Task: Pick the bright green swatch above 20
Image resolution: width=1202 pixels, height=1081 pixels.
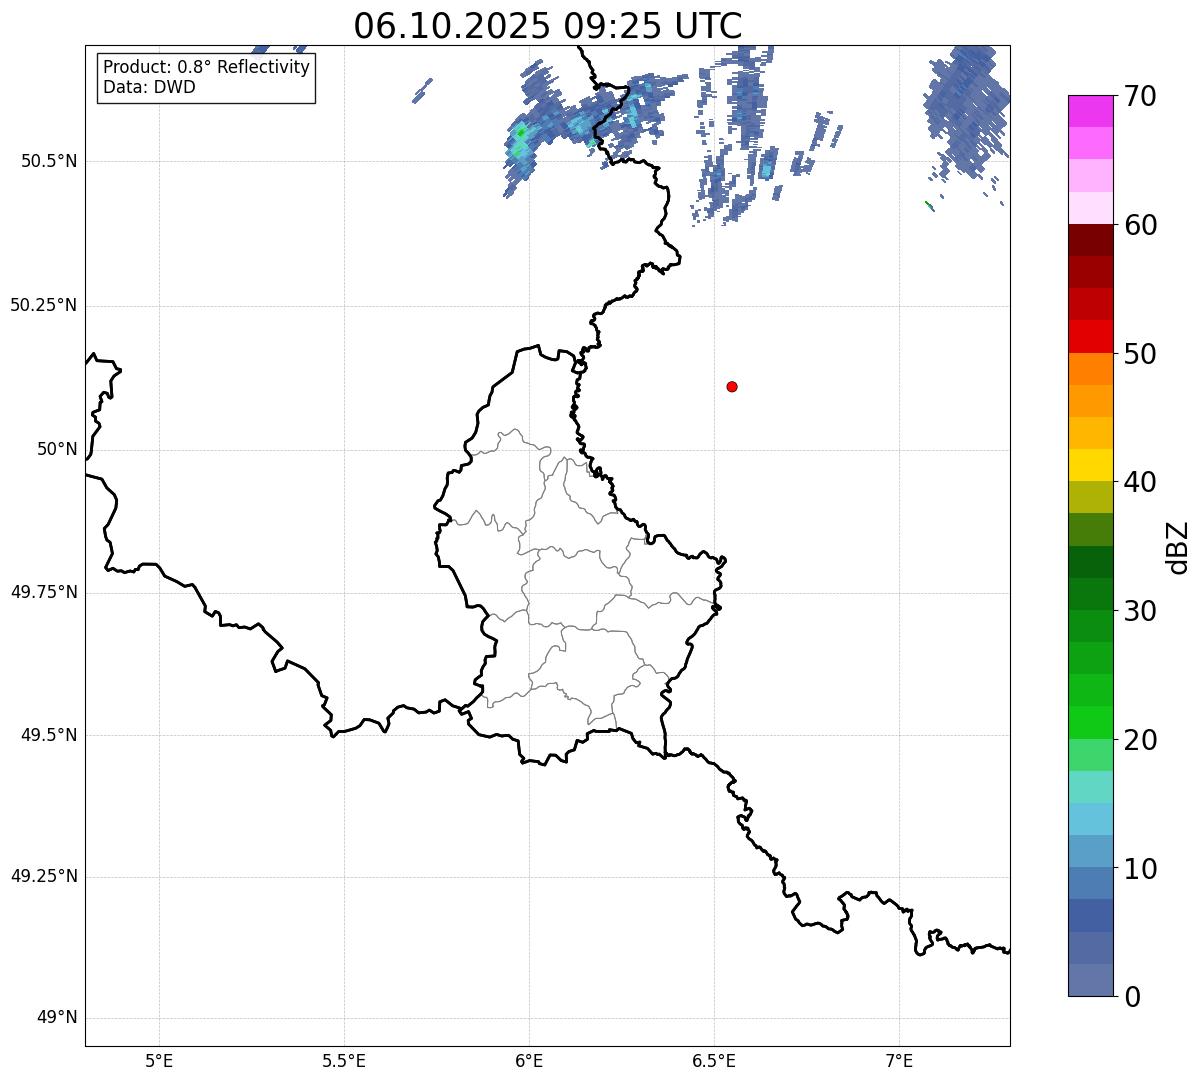Action: (1091, 723)
